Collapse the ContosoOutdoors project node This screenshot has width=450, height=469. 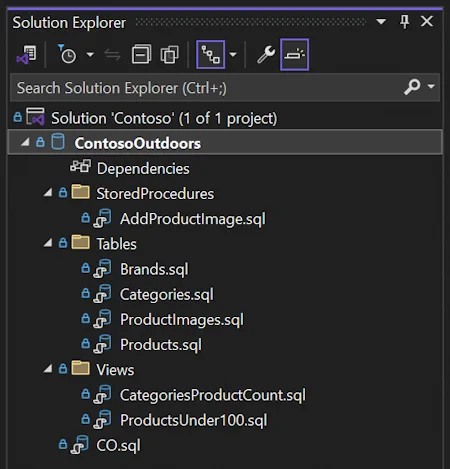(x=25, y=143)
